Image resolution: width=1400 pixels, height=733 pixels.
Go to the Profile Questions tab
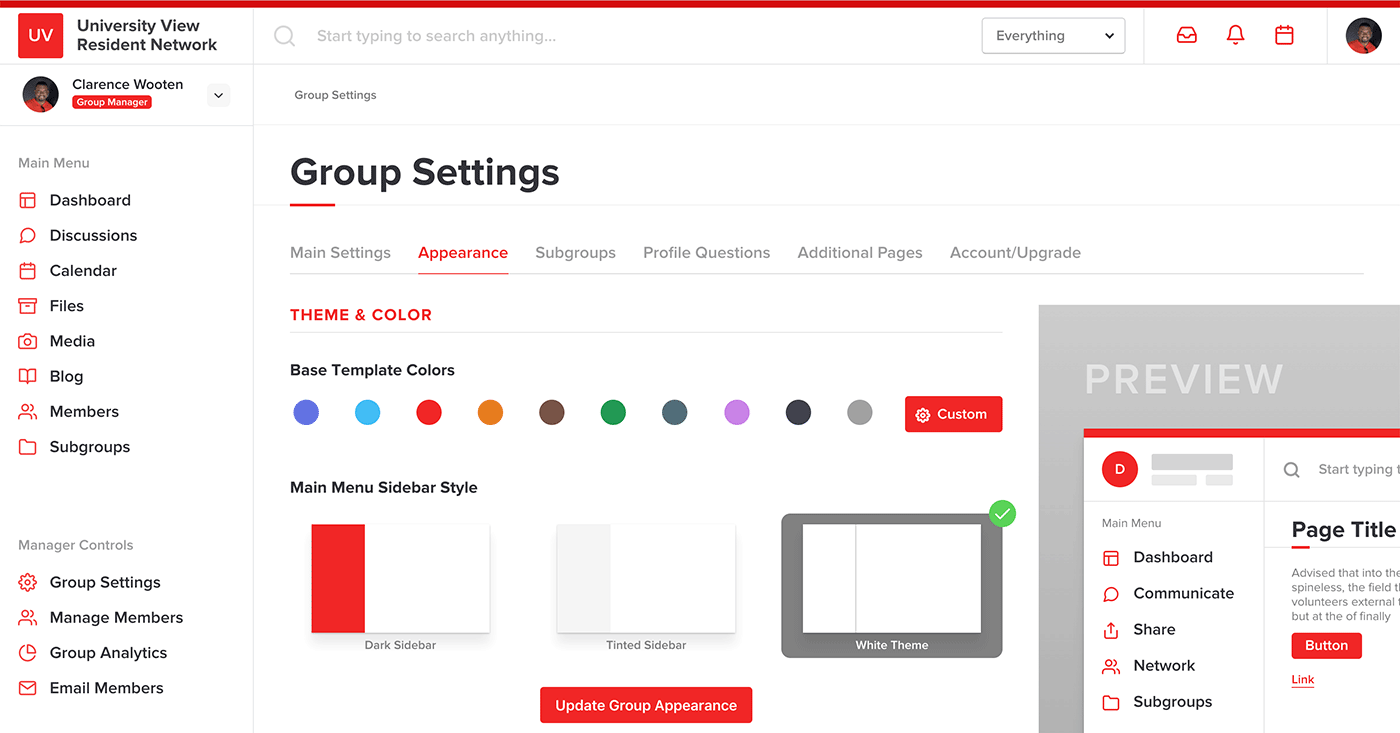coord(706,253)
